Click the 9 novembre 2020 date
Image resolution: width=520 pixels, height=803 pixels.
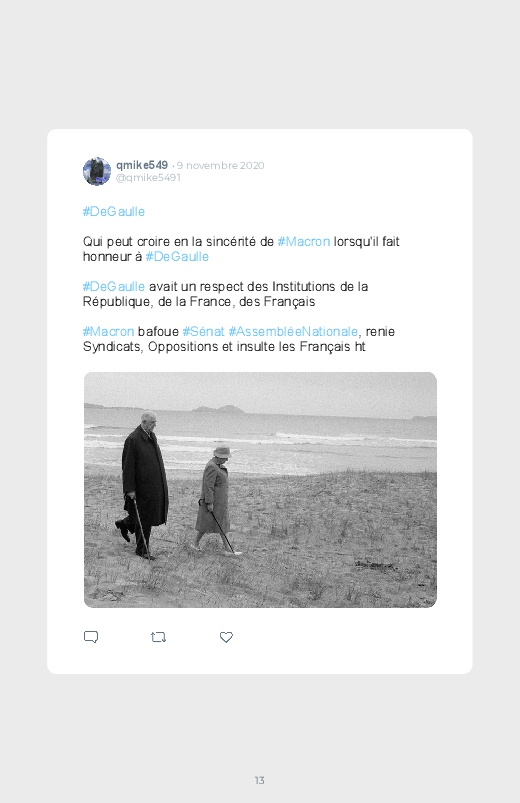click(220, 165)
